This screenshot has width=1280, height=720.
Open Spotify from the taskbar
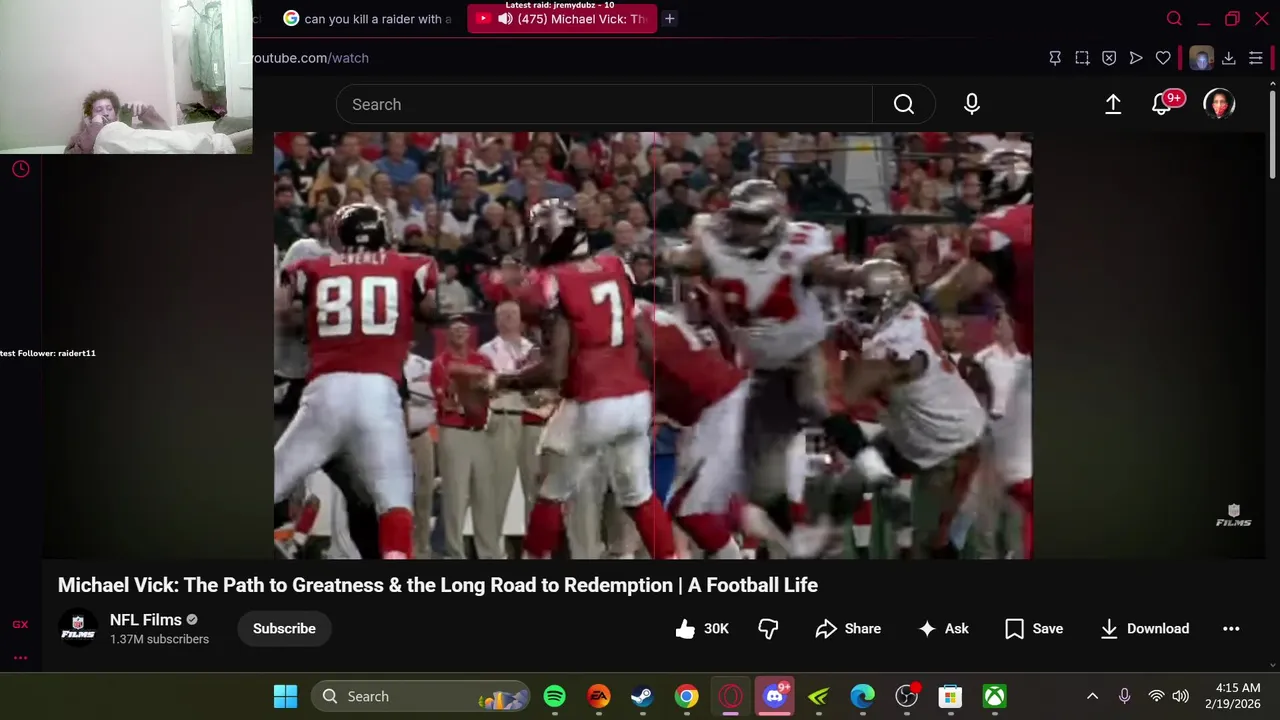coord(554,696)
